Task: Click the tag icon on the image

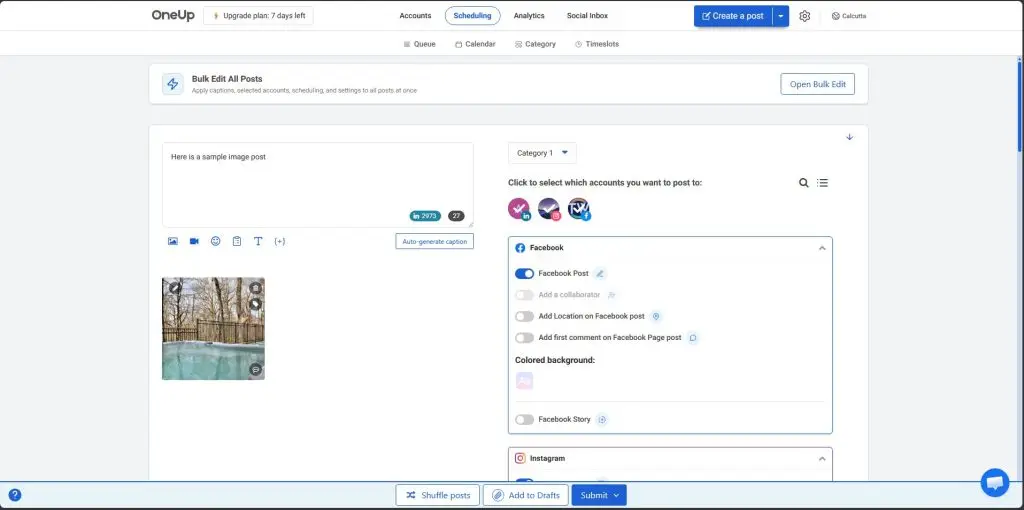Action: pos(256,304)
